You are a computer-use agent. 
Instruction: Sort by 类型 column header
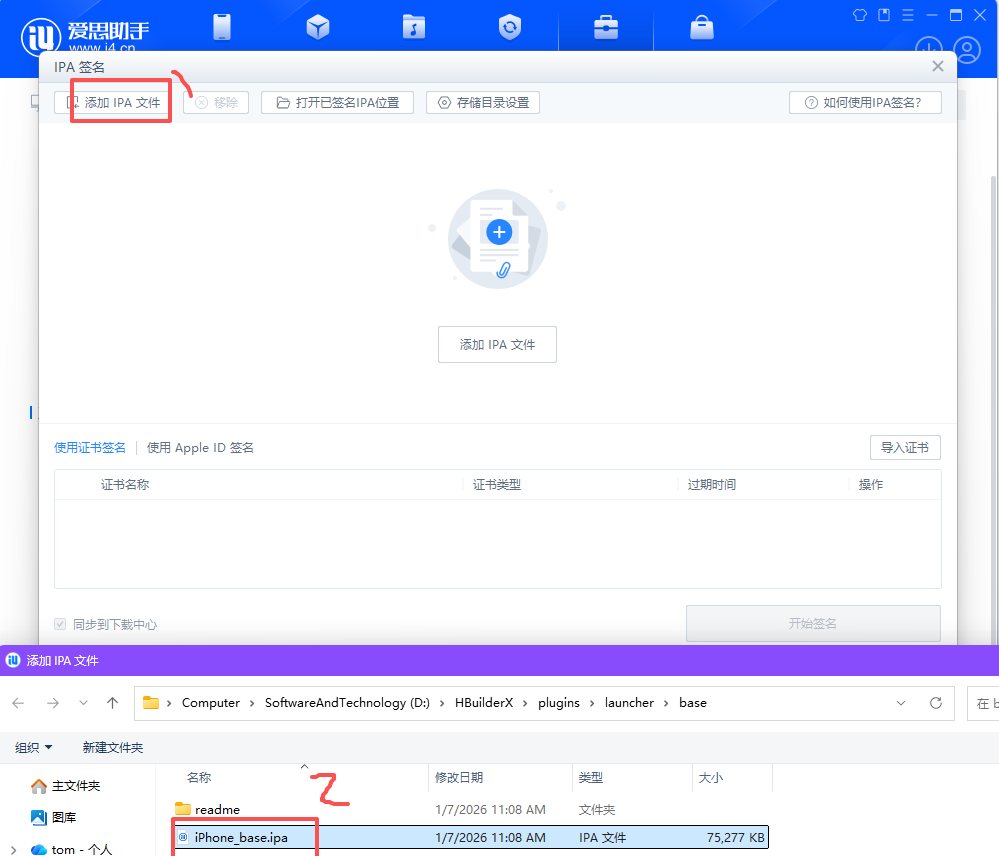[x=591, y=778]
